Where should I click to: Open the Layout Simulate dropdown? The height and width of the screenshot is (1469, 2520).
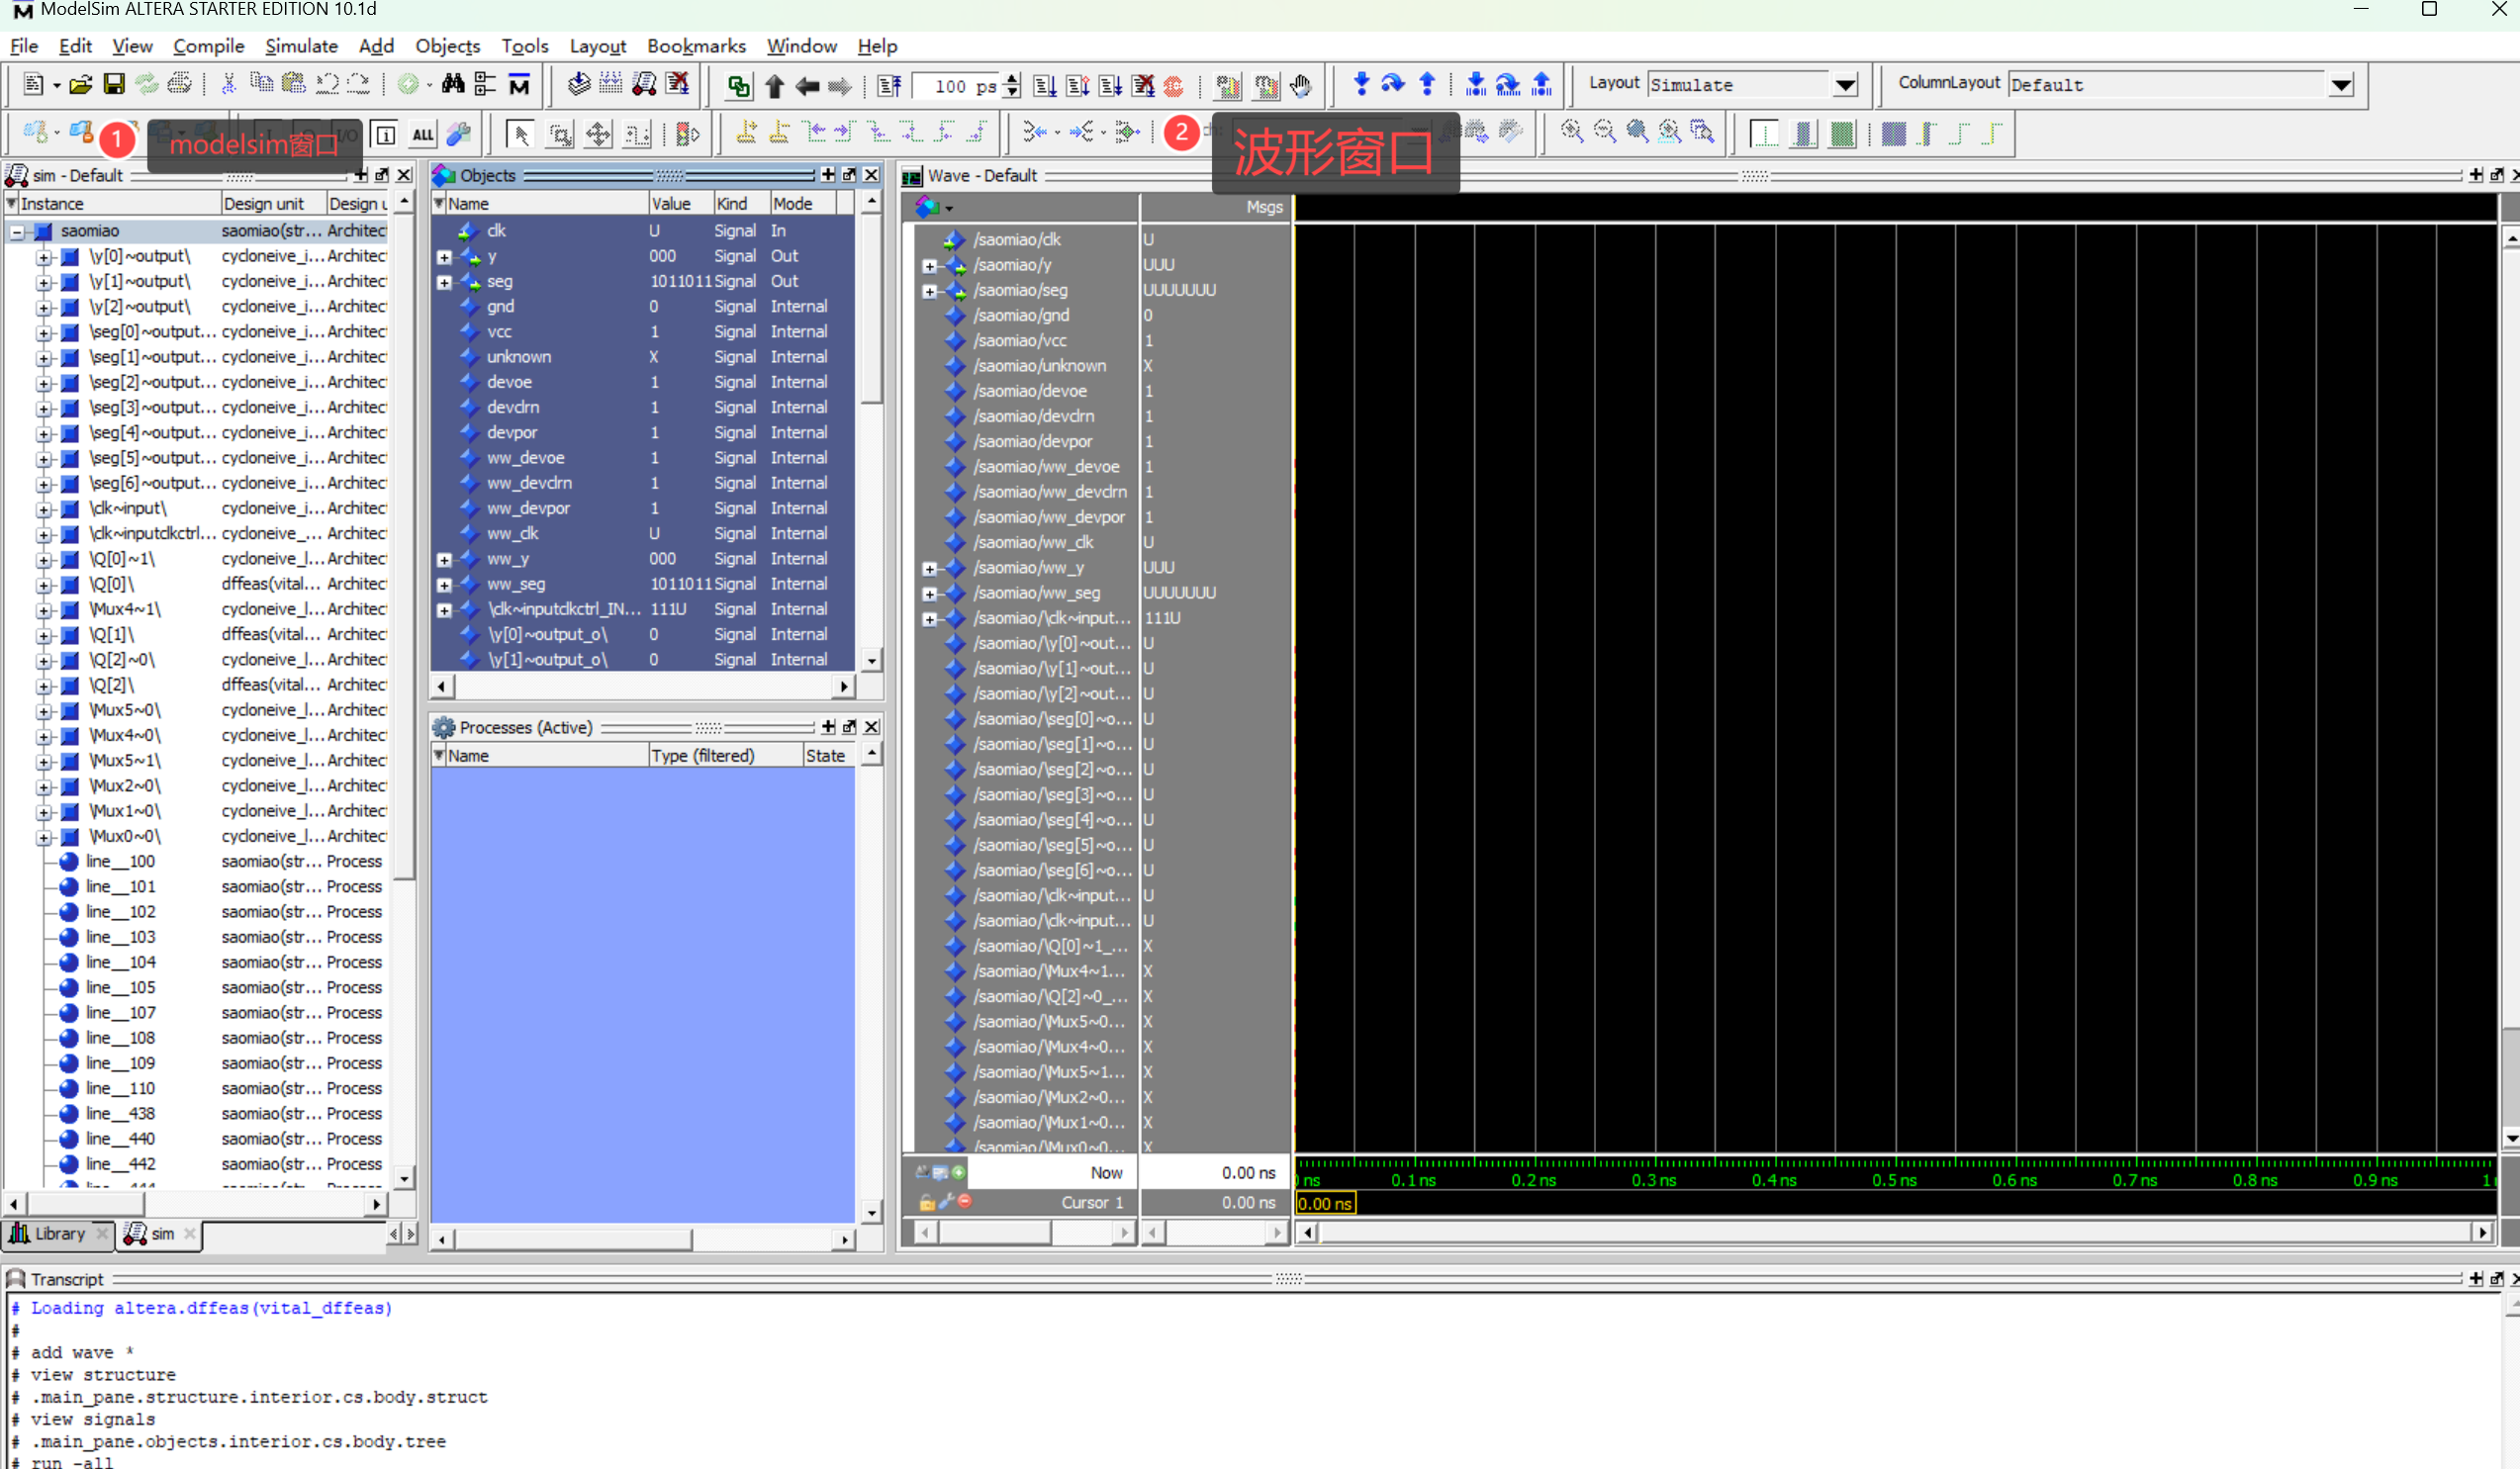tap(1845, 85)
